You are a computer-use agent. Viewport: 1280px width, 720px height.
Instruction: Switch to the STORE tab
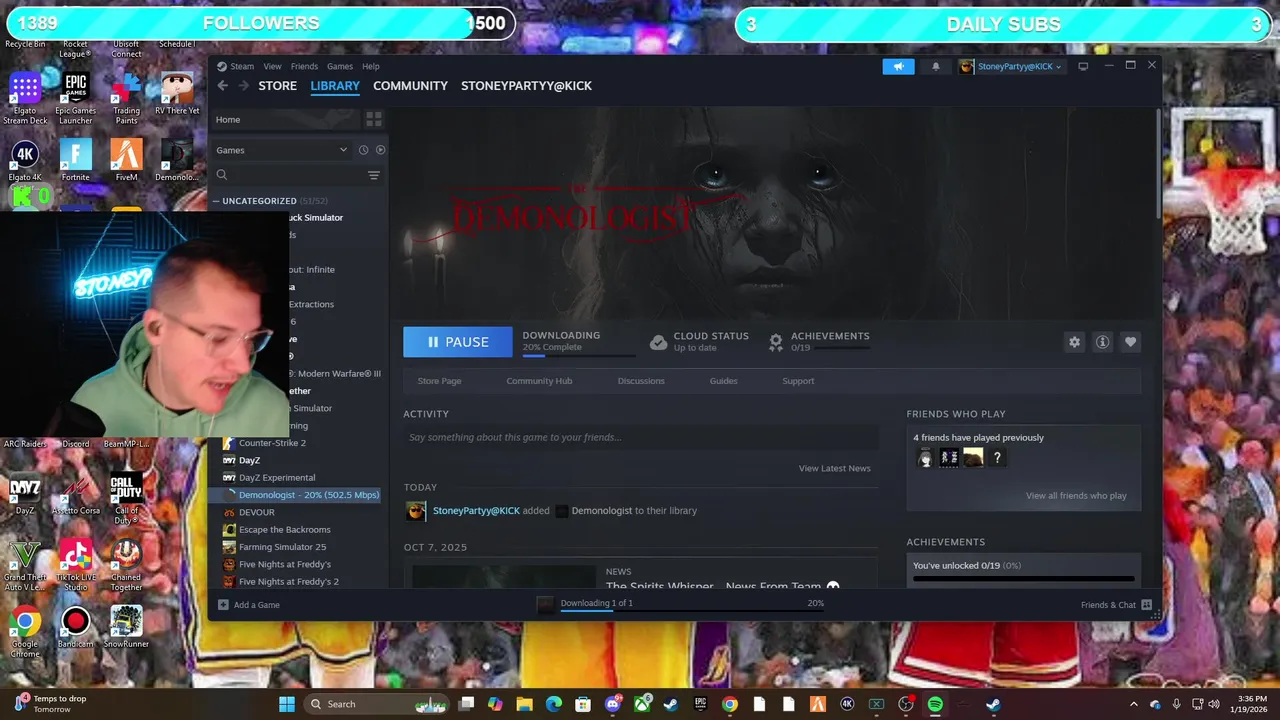(x=278, y=86)
